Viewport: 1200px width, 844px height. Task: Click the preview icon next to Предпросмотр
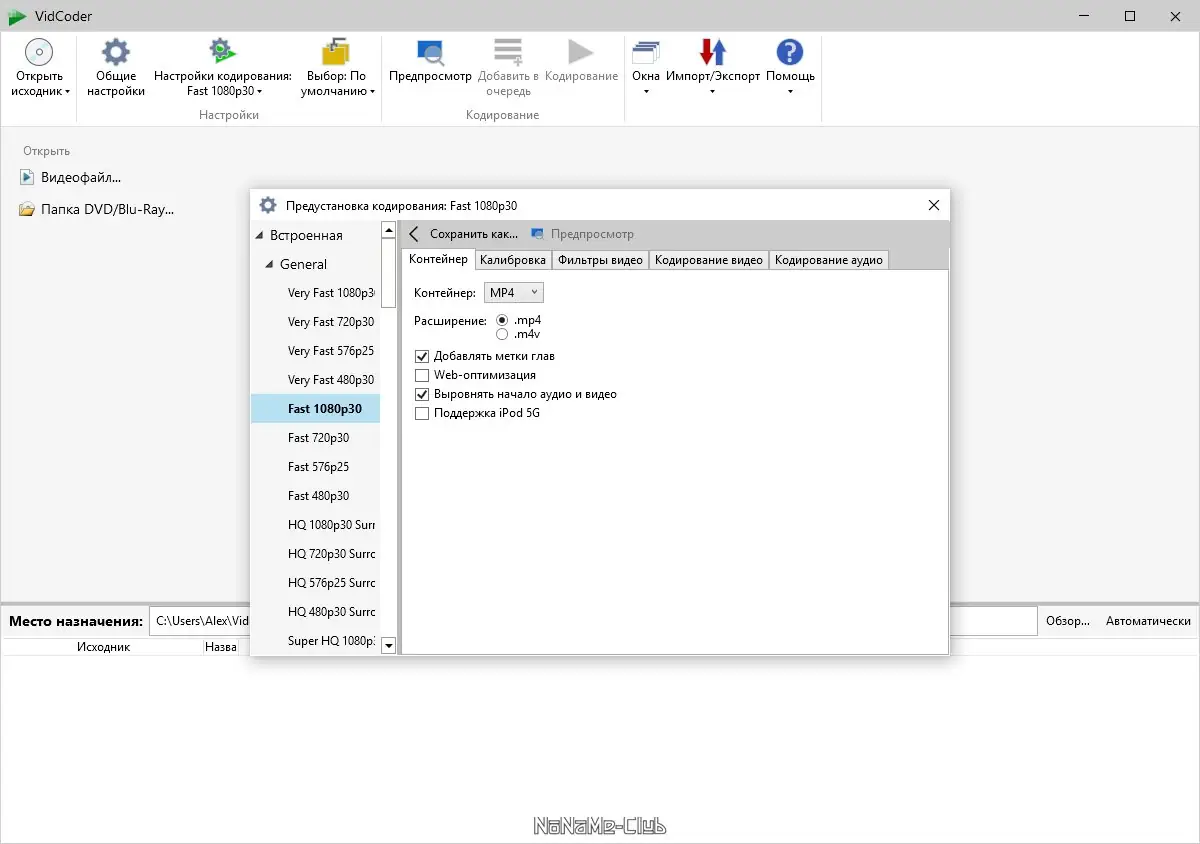[538, 234]
